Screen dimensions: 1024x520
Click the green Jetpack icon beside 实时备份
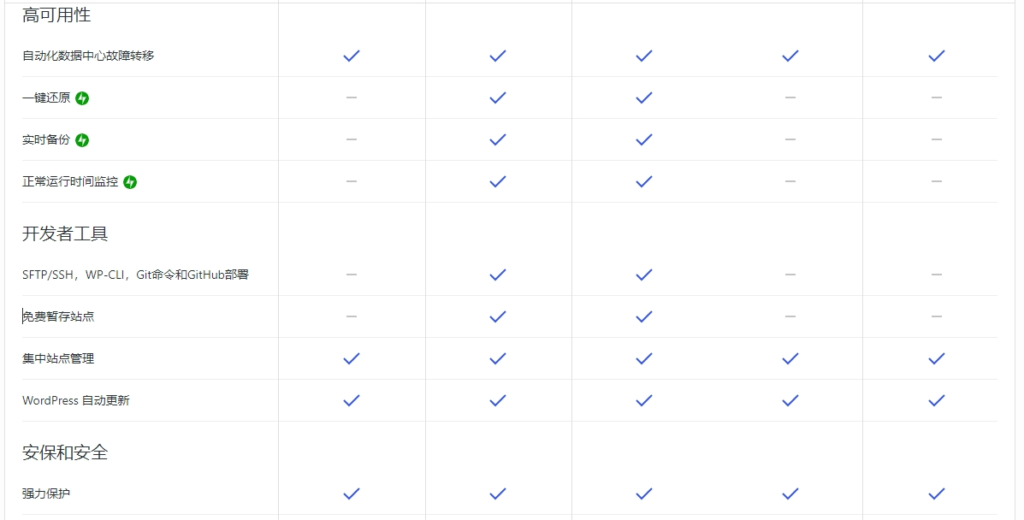(x=82, y=140)
